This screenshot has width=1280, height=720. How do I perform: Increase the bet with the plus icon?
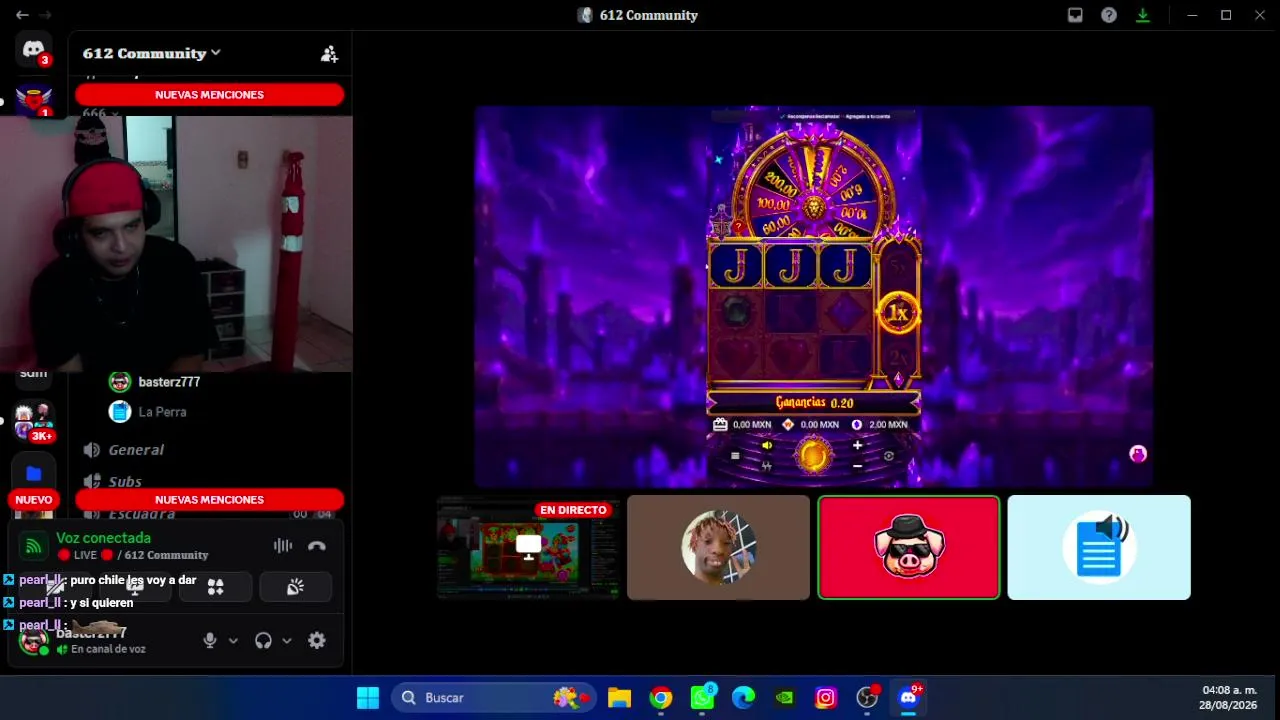(x=857, y=446)
